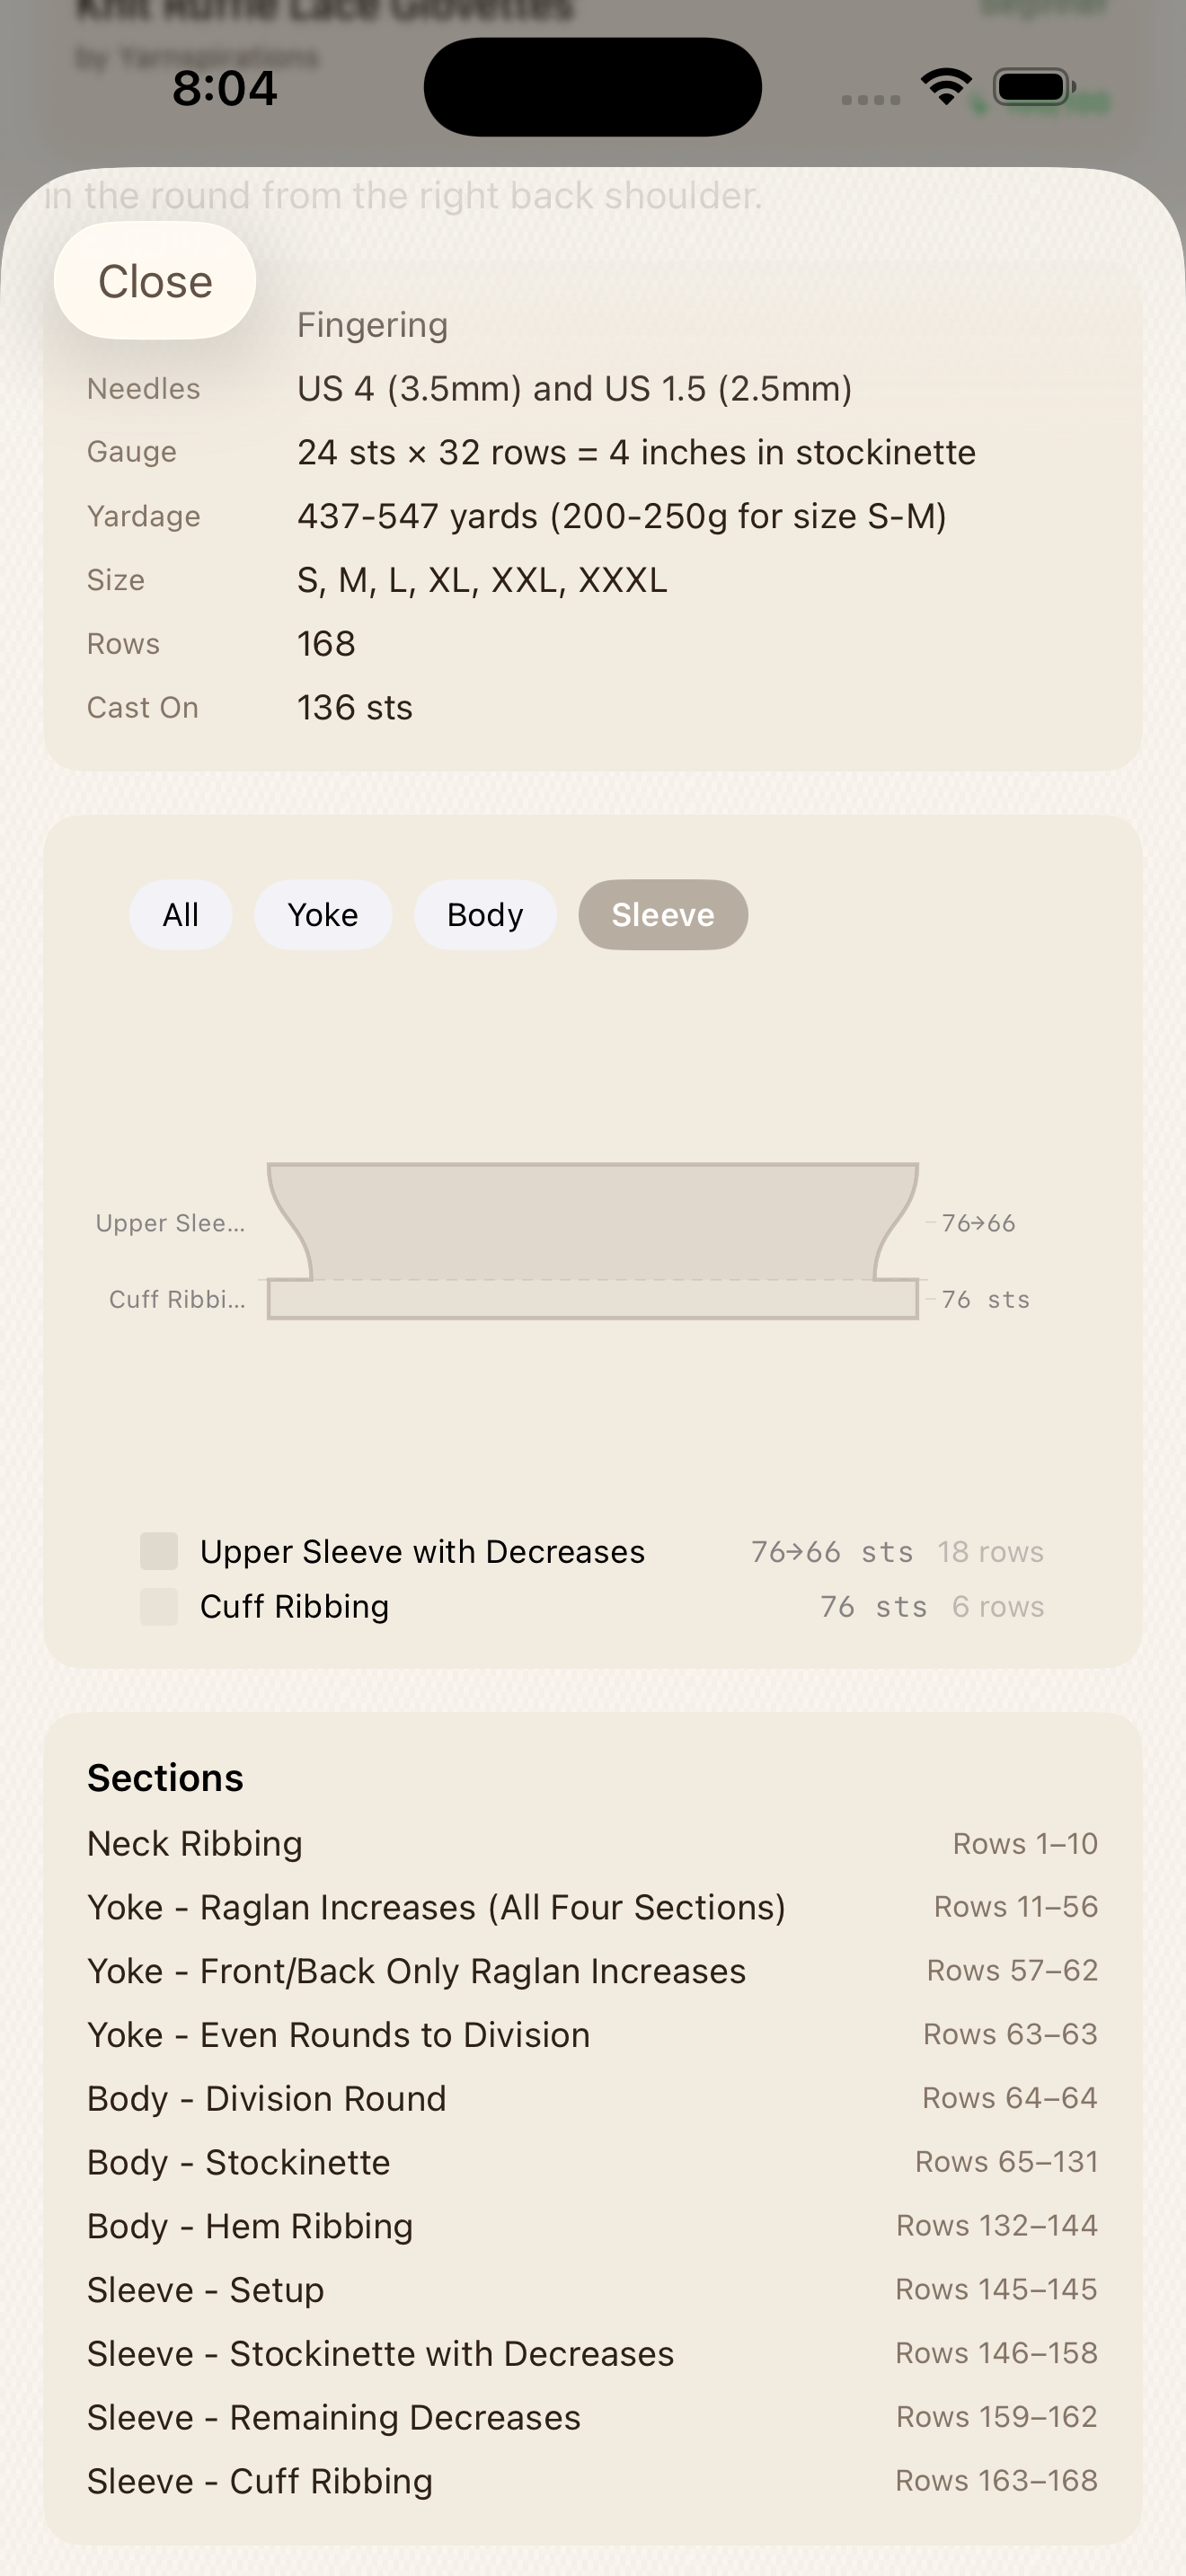Image resolution: width=1186 pixels, height=2576 pixels.
Task: Select the Sleeve - Setup section
Action: [592, 2290]
